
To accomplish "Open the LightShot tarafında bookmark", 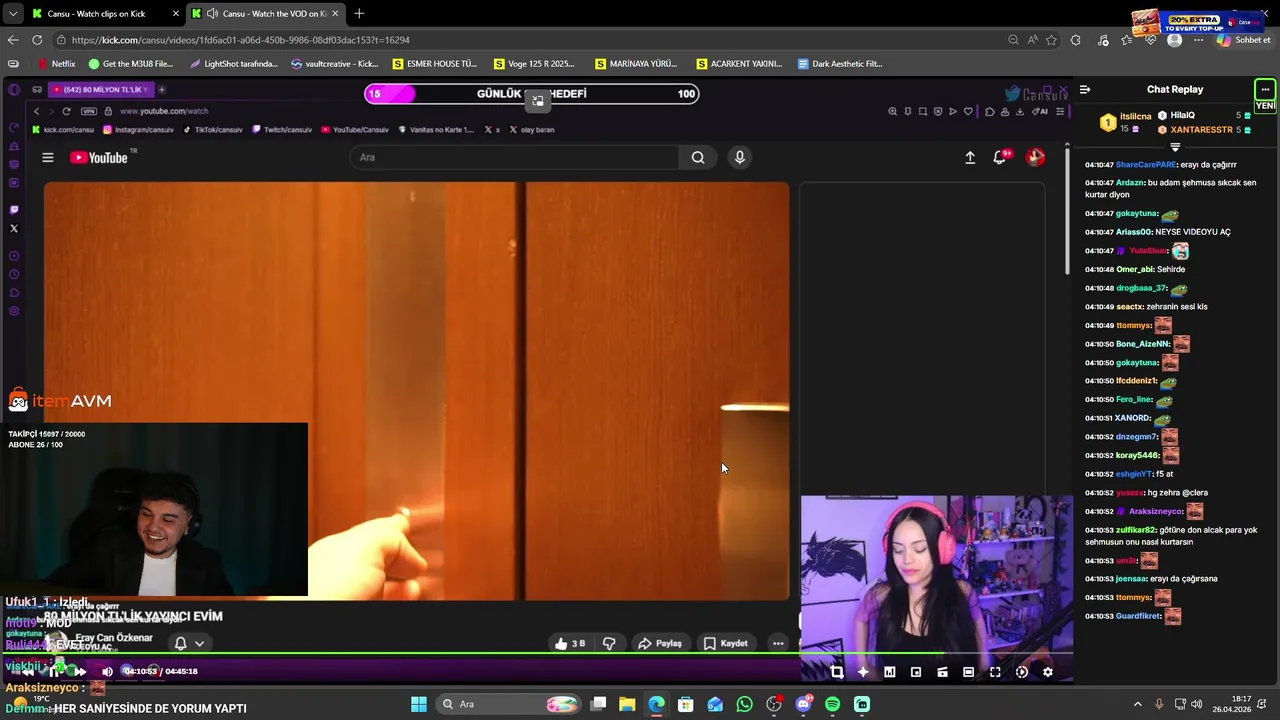I will [234, 63].
